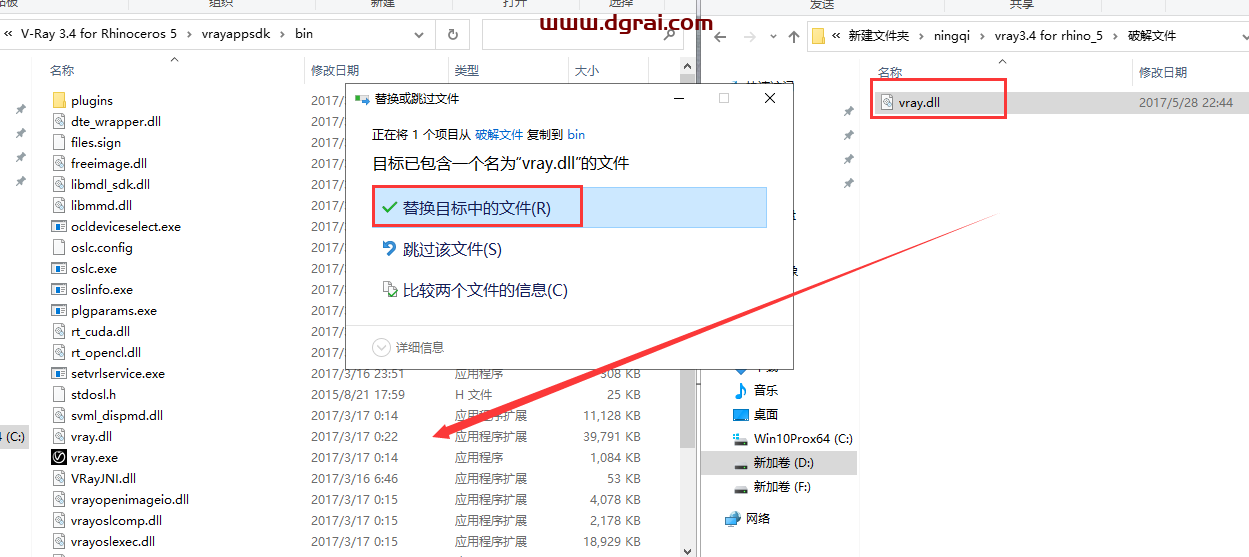Image resolution: width=1249 pixels, height=557 pixels.
Task: Click 比较两个文件的信息(C) option
Action: pos(484,290)
